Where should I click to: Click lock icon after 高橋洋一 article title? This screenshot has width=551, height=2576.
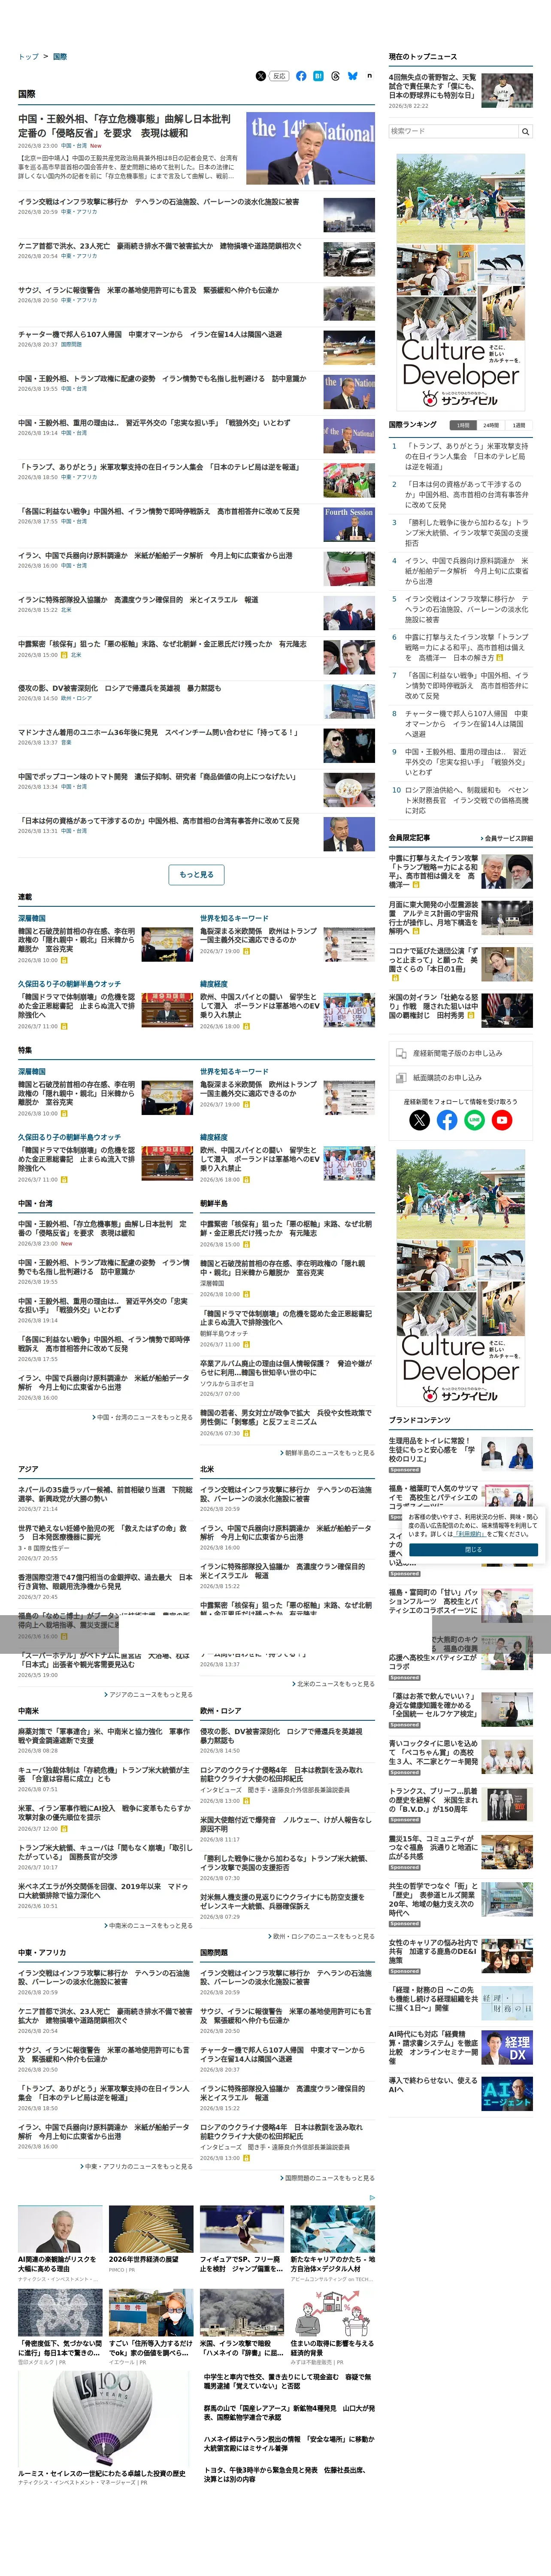416,885
